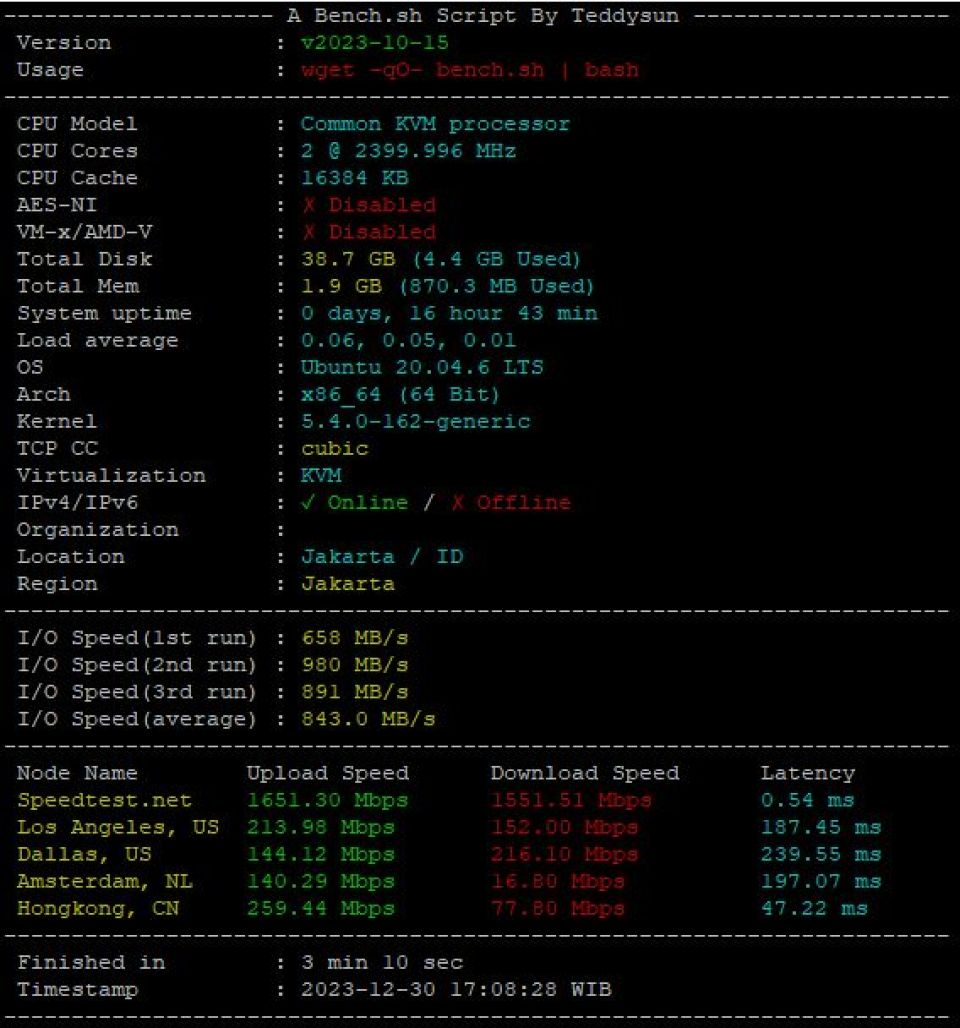Screen dimensions: 960x1028
Task: Click the Los Angeles, US node row
Action: click(x=449, y=827)
